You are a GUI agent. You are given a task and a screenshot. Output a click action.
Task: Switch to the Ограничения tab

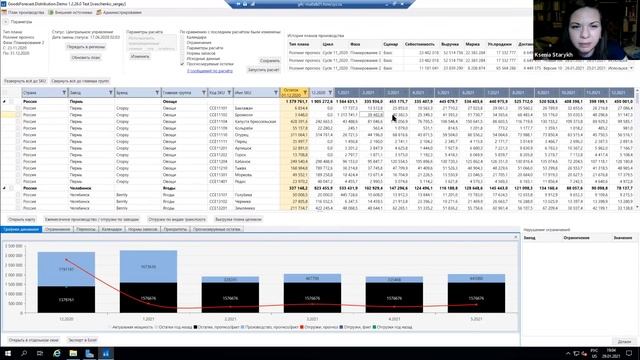coord(58,229)
